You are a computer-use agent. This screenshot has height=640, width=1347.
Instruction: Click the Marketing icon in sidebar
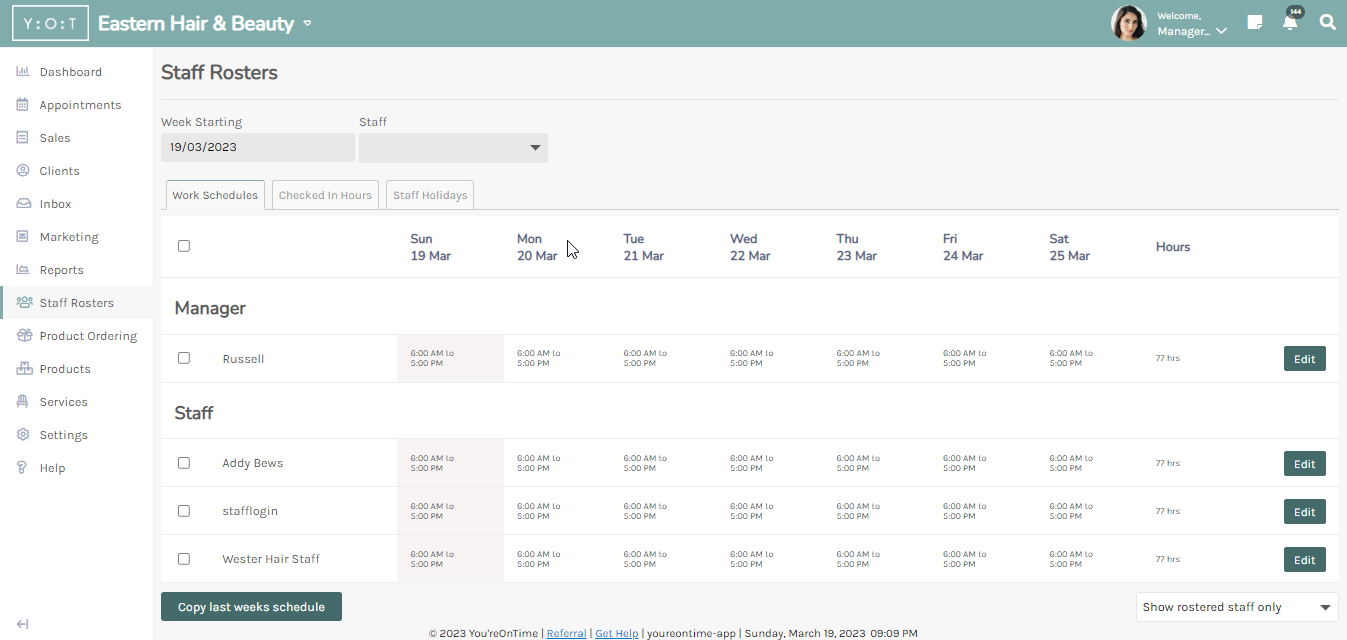coord(23,237)
